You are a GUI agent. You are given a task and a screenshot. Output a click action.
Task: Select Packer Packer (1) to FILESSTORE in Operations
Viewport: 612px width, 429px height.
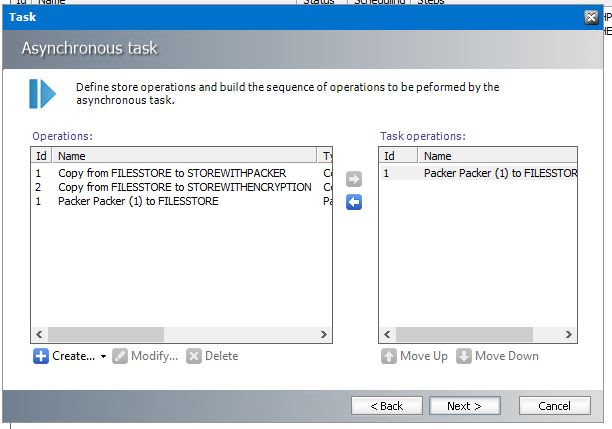(181, 201)
